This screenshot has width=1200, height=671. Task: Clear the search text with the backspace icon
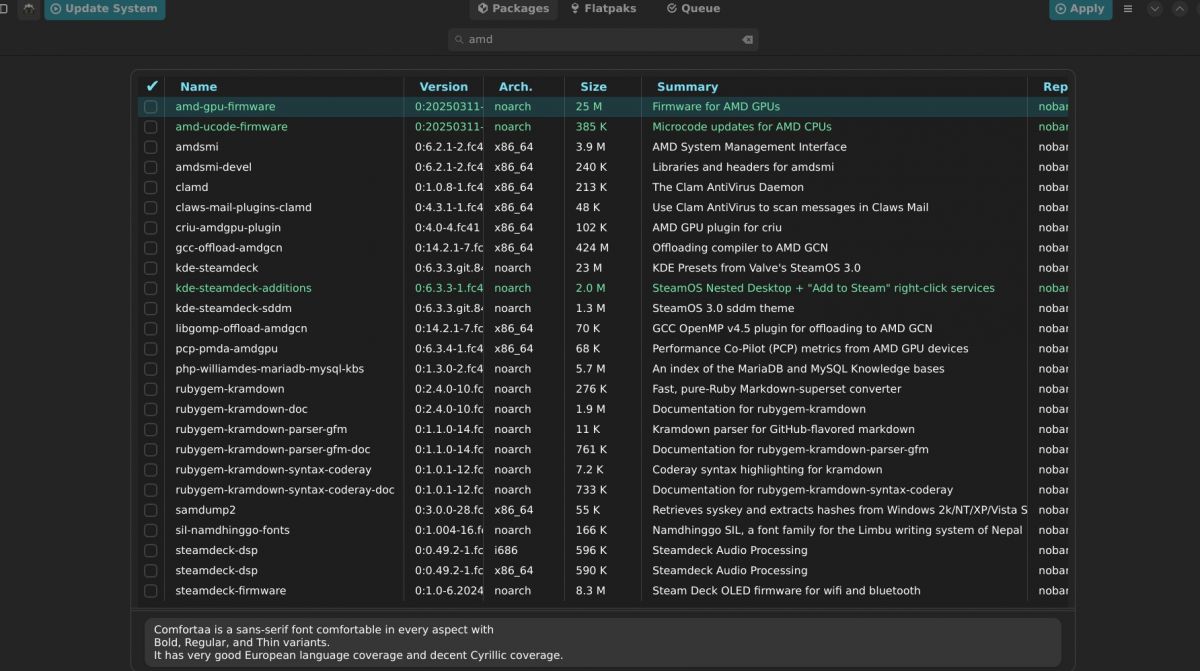tap(747, 40)
